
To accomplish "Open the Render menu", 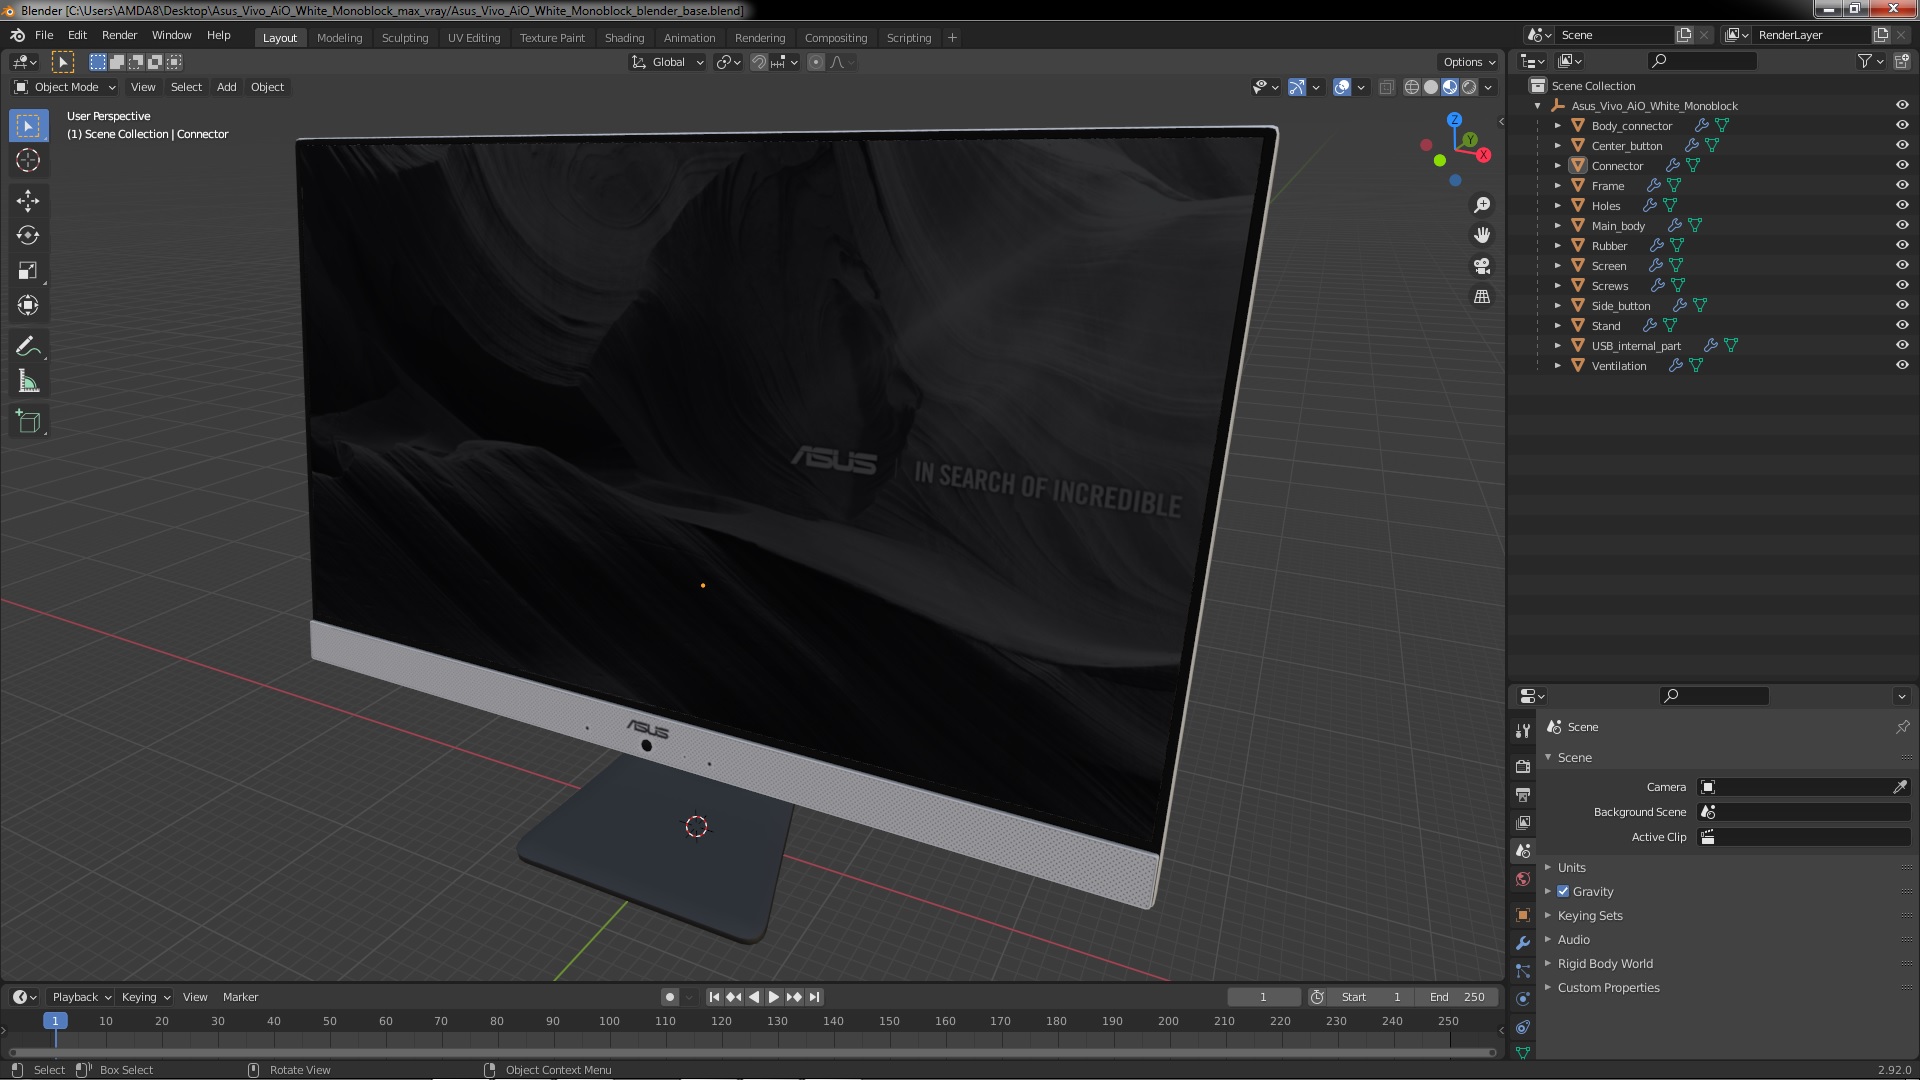I will pos(119,35).
